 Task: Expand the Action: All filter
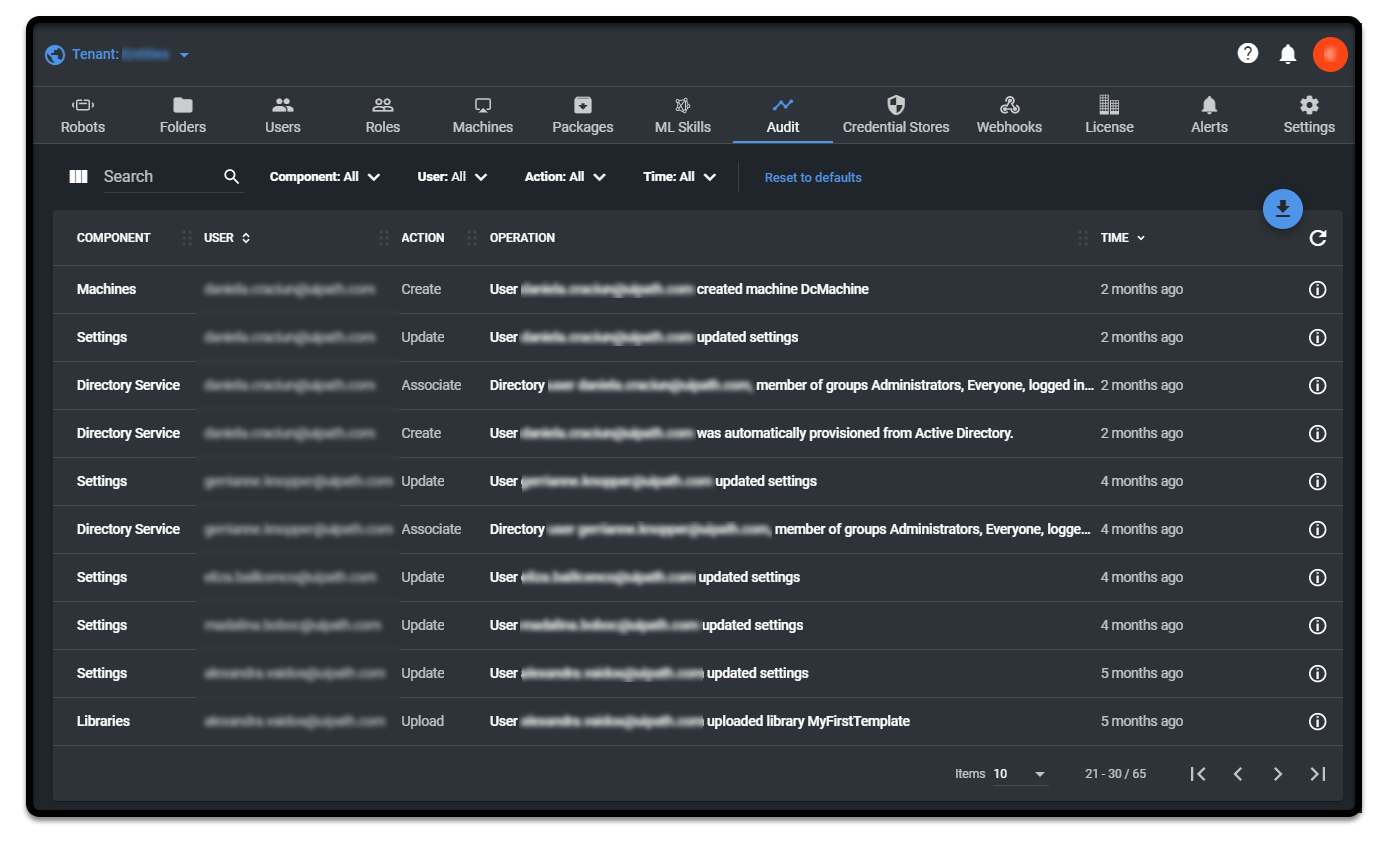(x=565, y=176)
